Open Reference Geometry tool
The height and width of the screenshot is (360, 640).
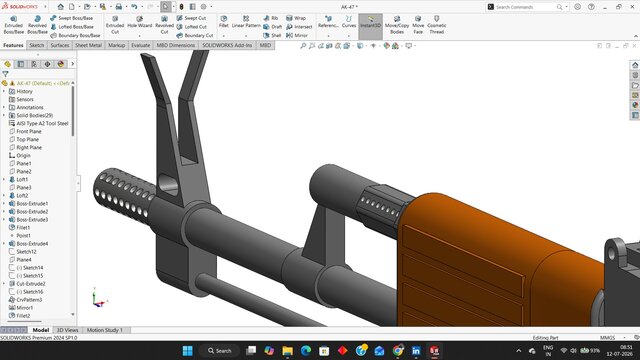328,22
